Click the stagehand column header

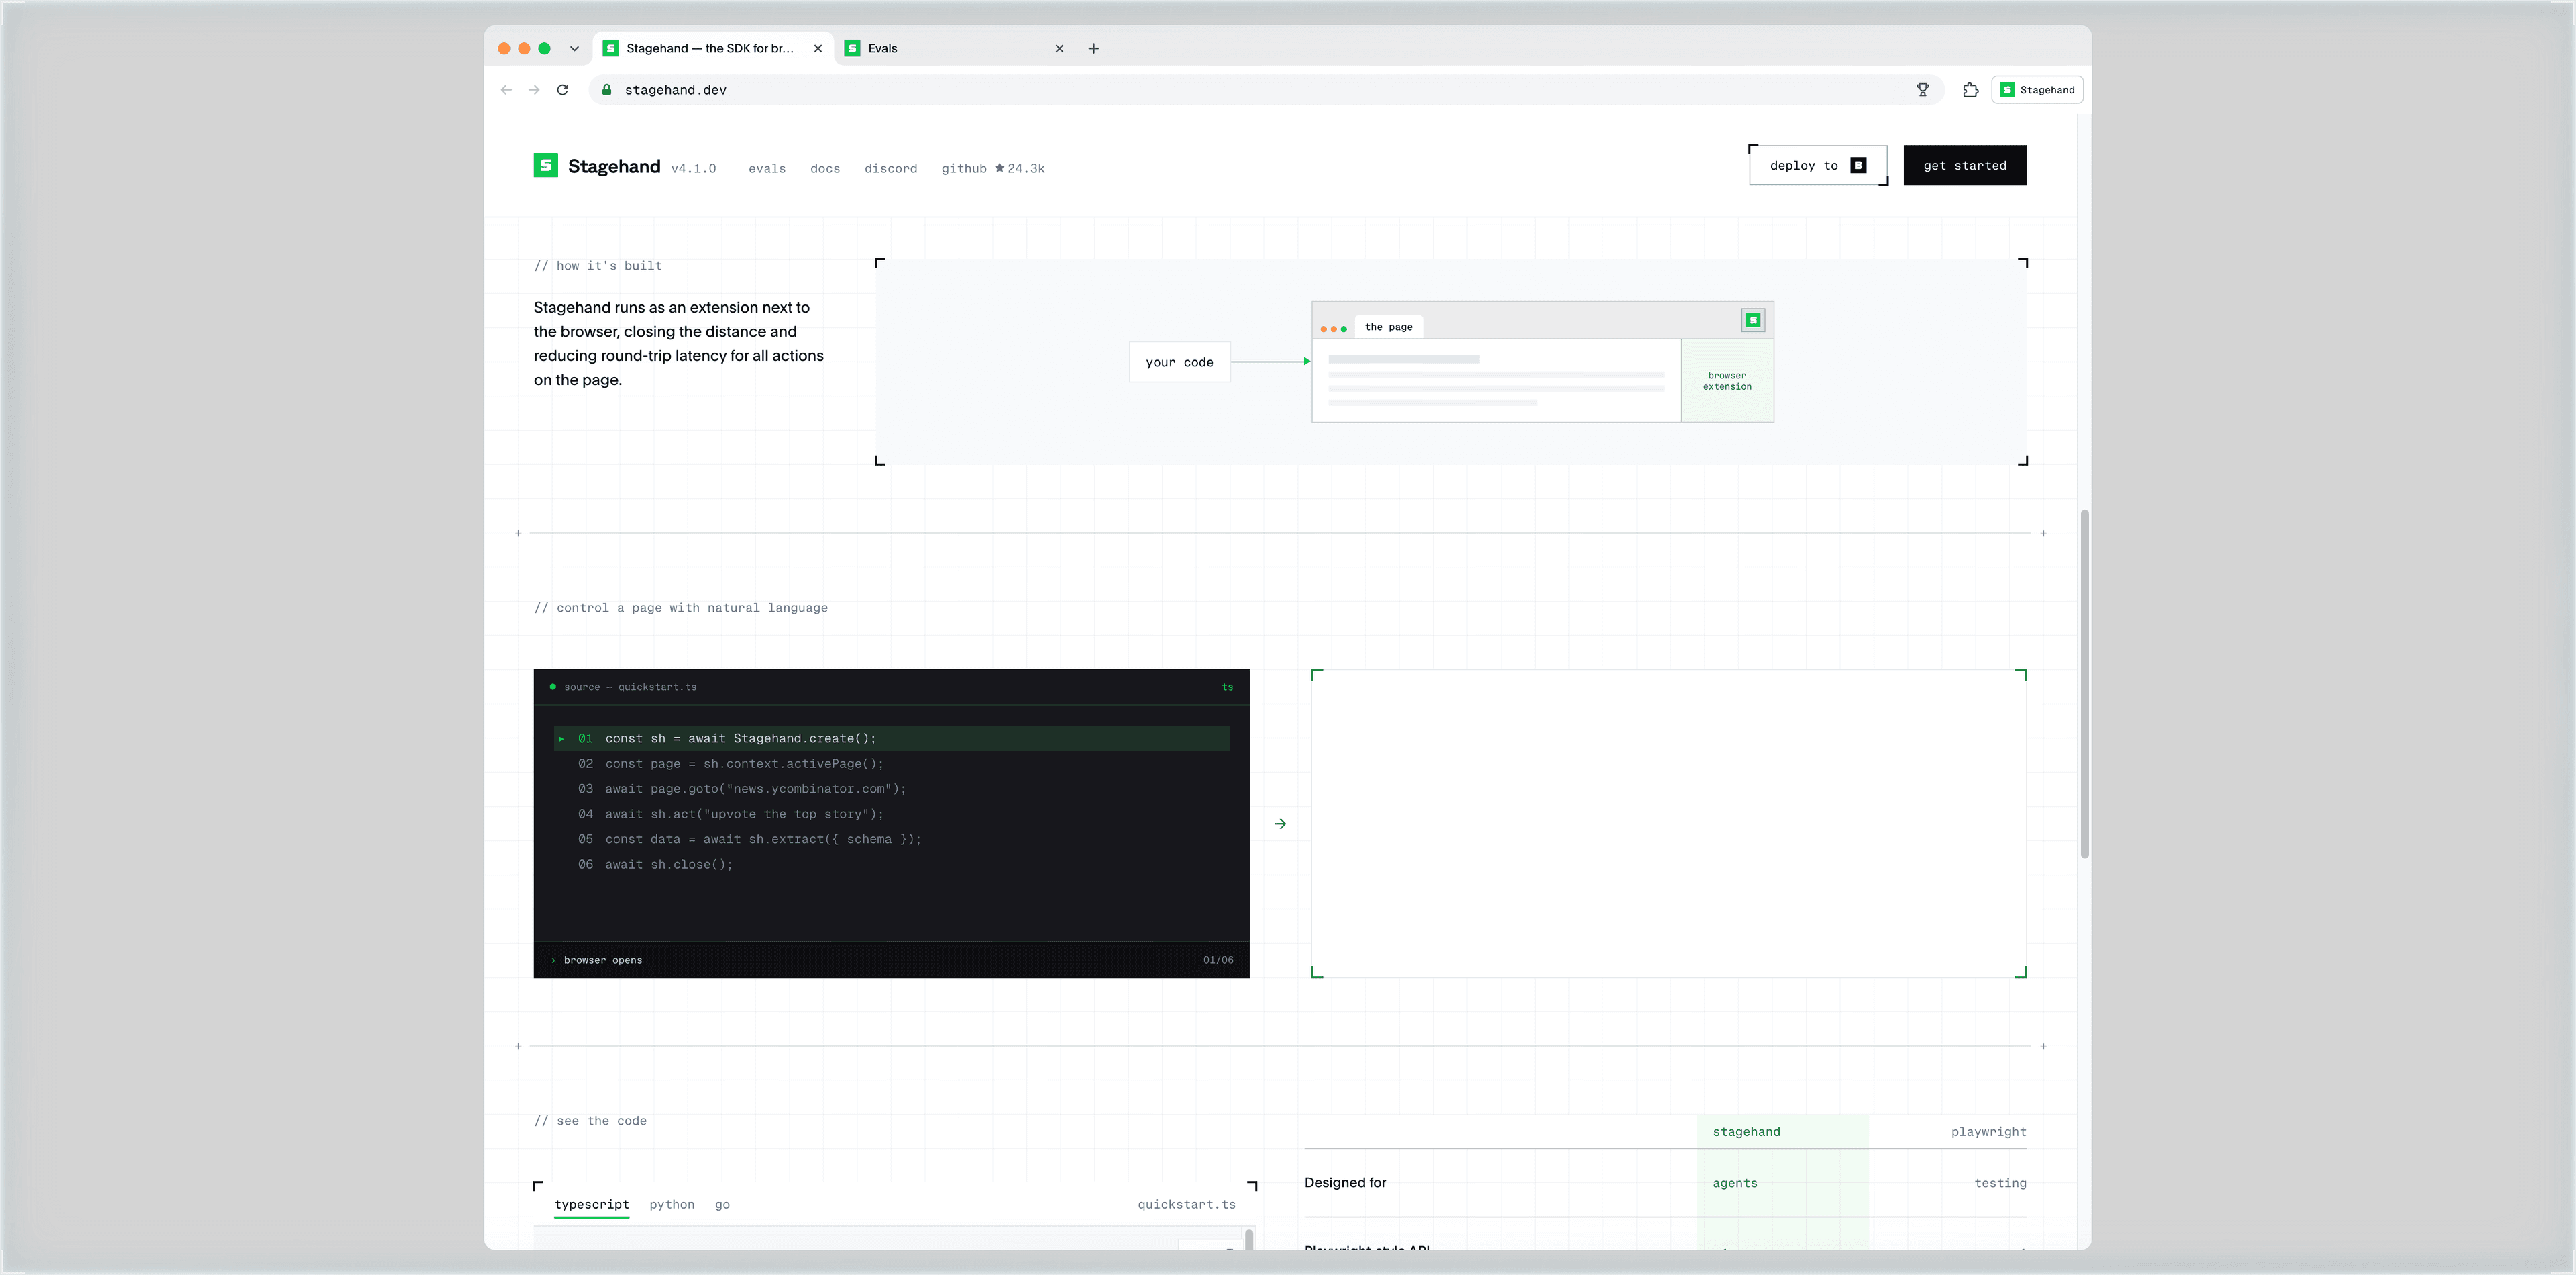(1746, 1132)
